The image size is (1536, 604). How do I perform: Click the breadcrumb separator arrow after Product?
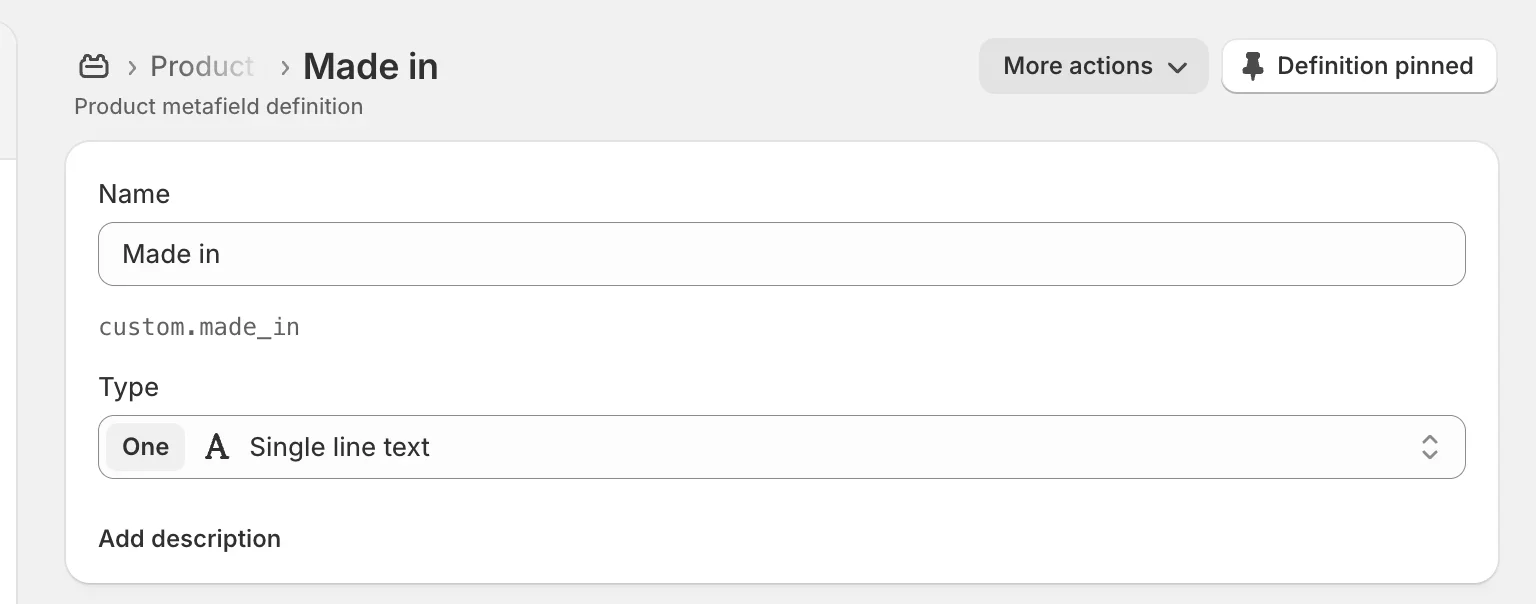coord(283,66)
